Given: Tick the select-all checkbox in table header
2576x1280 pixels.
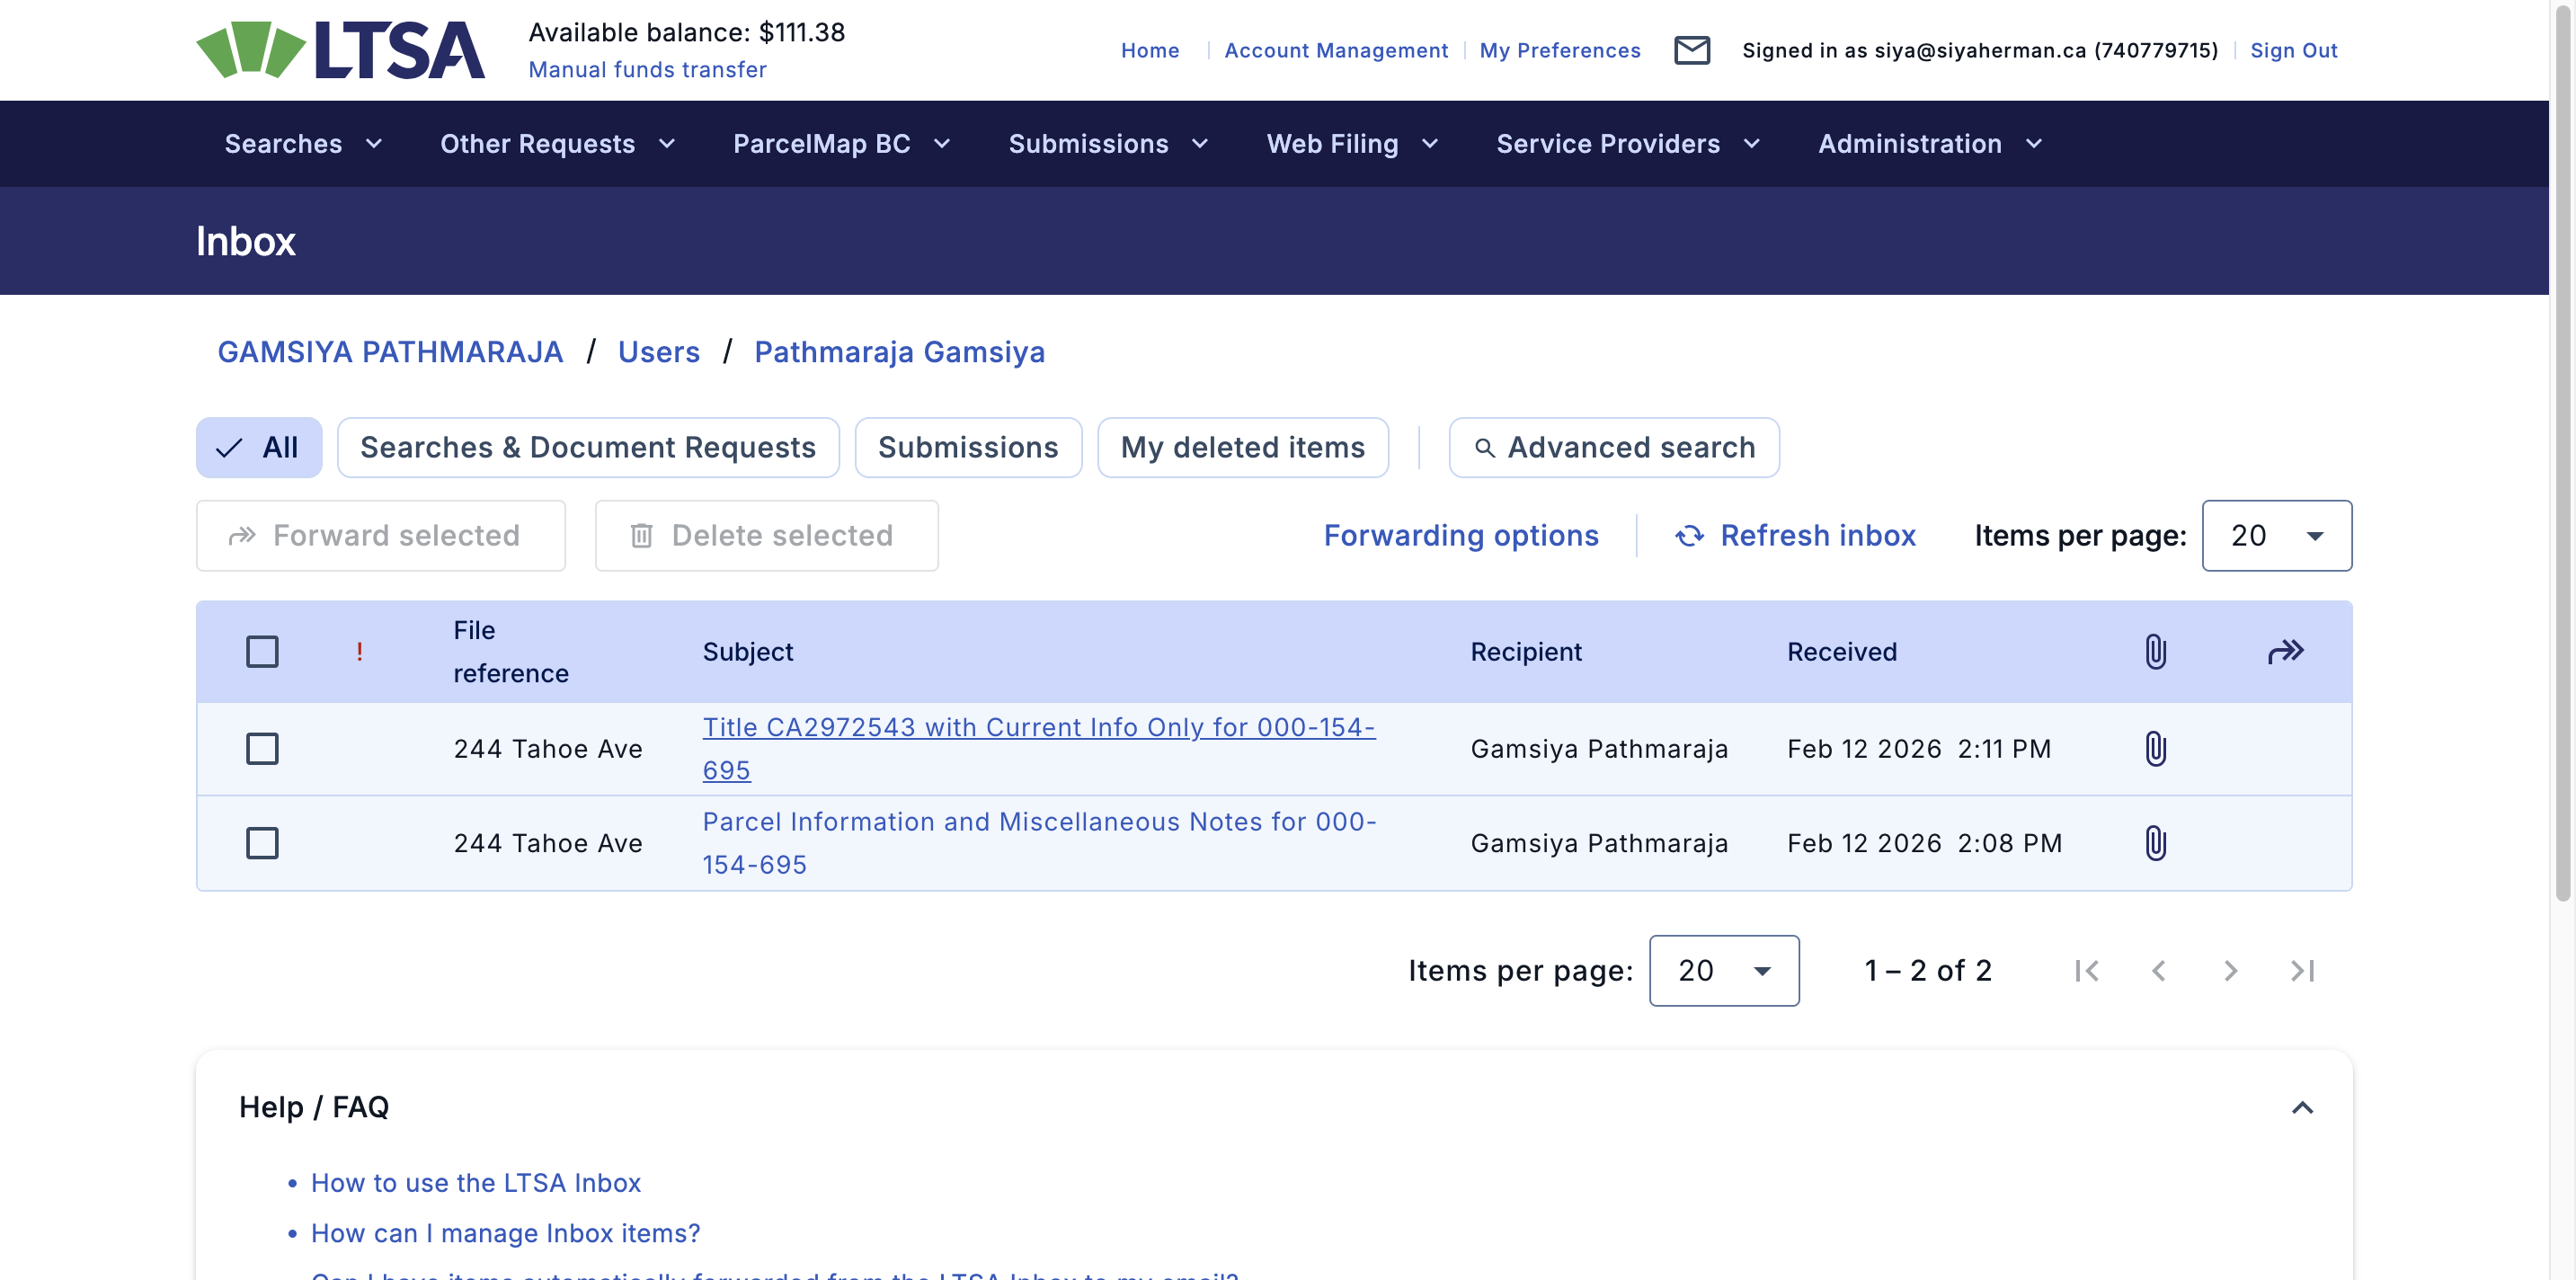Looking at the screenshot, I should point(262,652).
